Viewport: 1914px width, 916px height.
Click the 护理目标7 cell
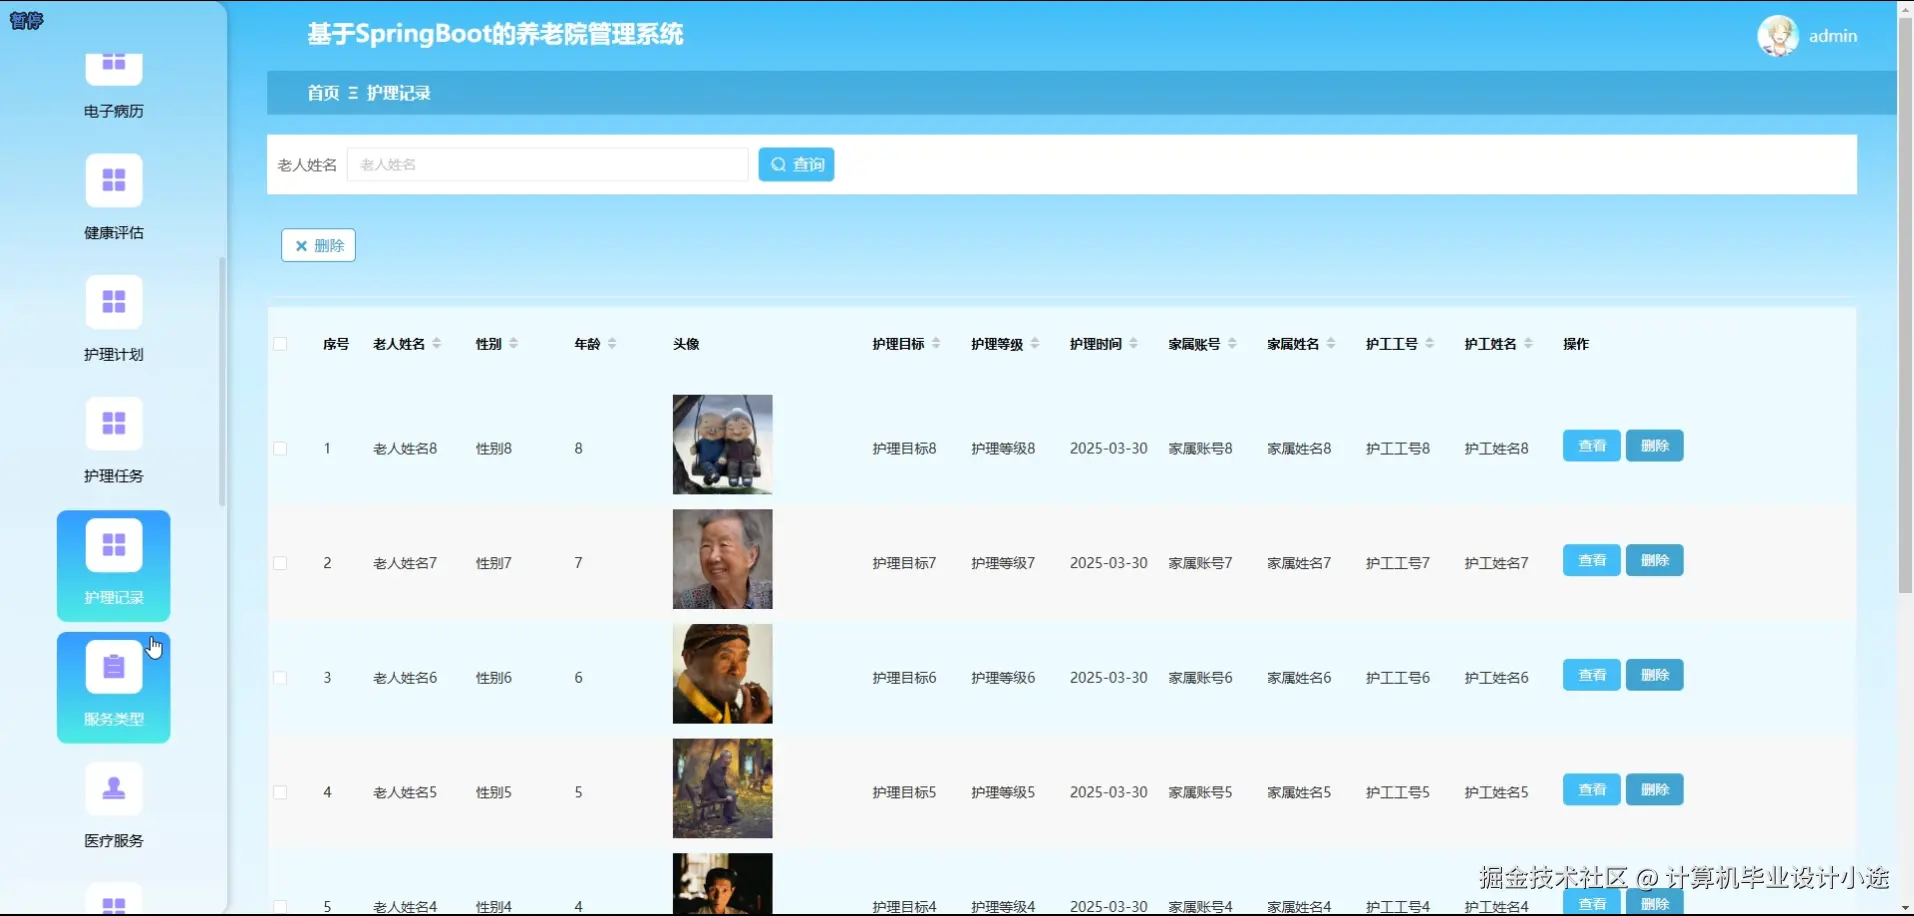pos(904,563)
